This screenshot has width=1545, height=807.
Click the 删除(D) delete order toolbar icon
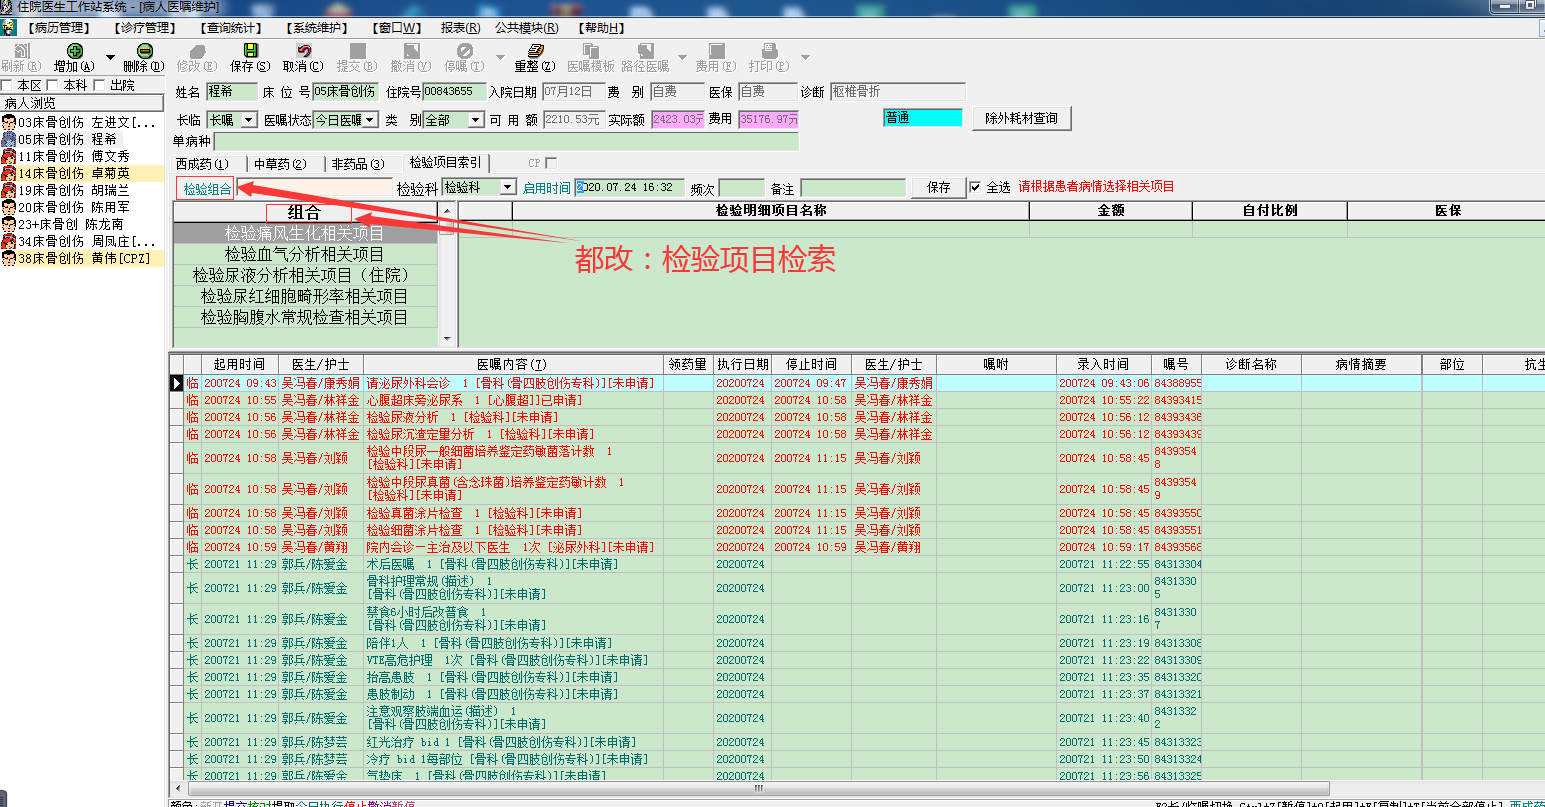(x=145, y=51)
